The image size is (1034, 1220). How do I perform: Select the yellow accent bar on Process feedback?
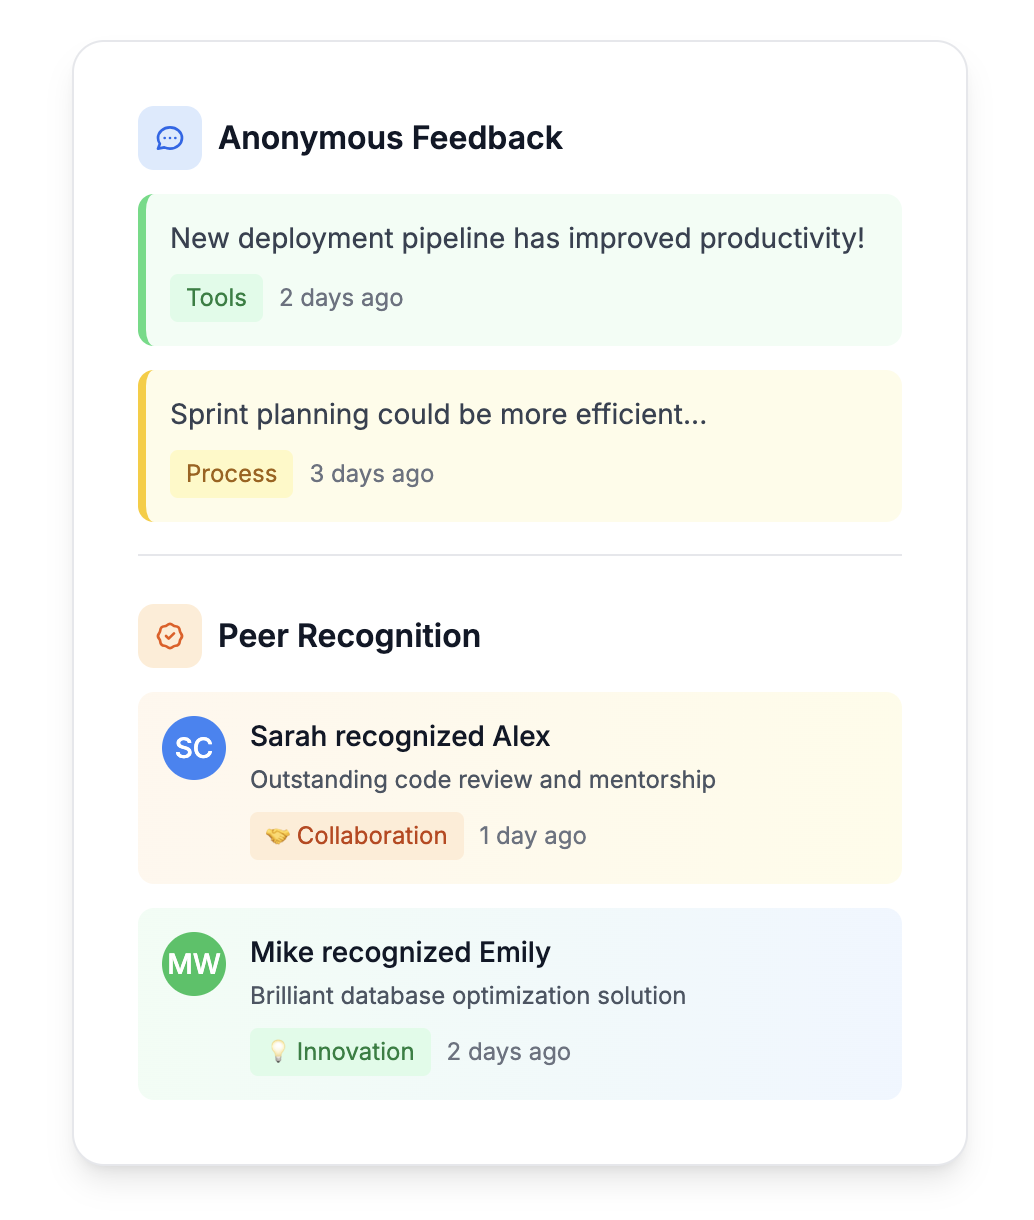143,446
